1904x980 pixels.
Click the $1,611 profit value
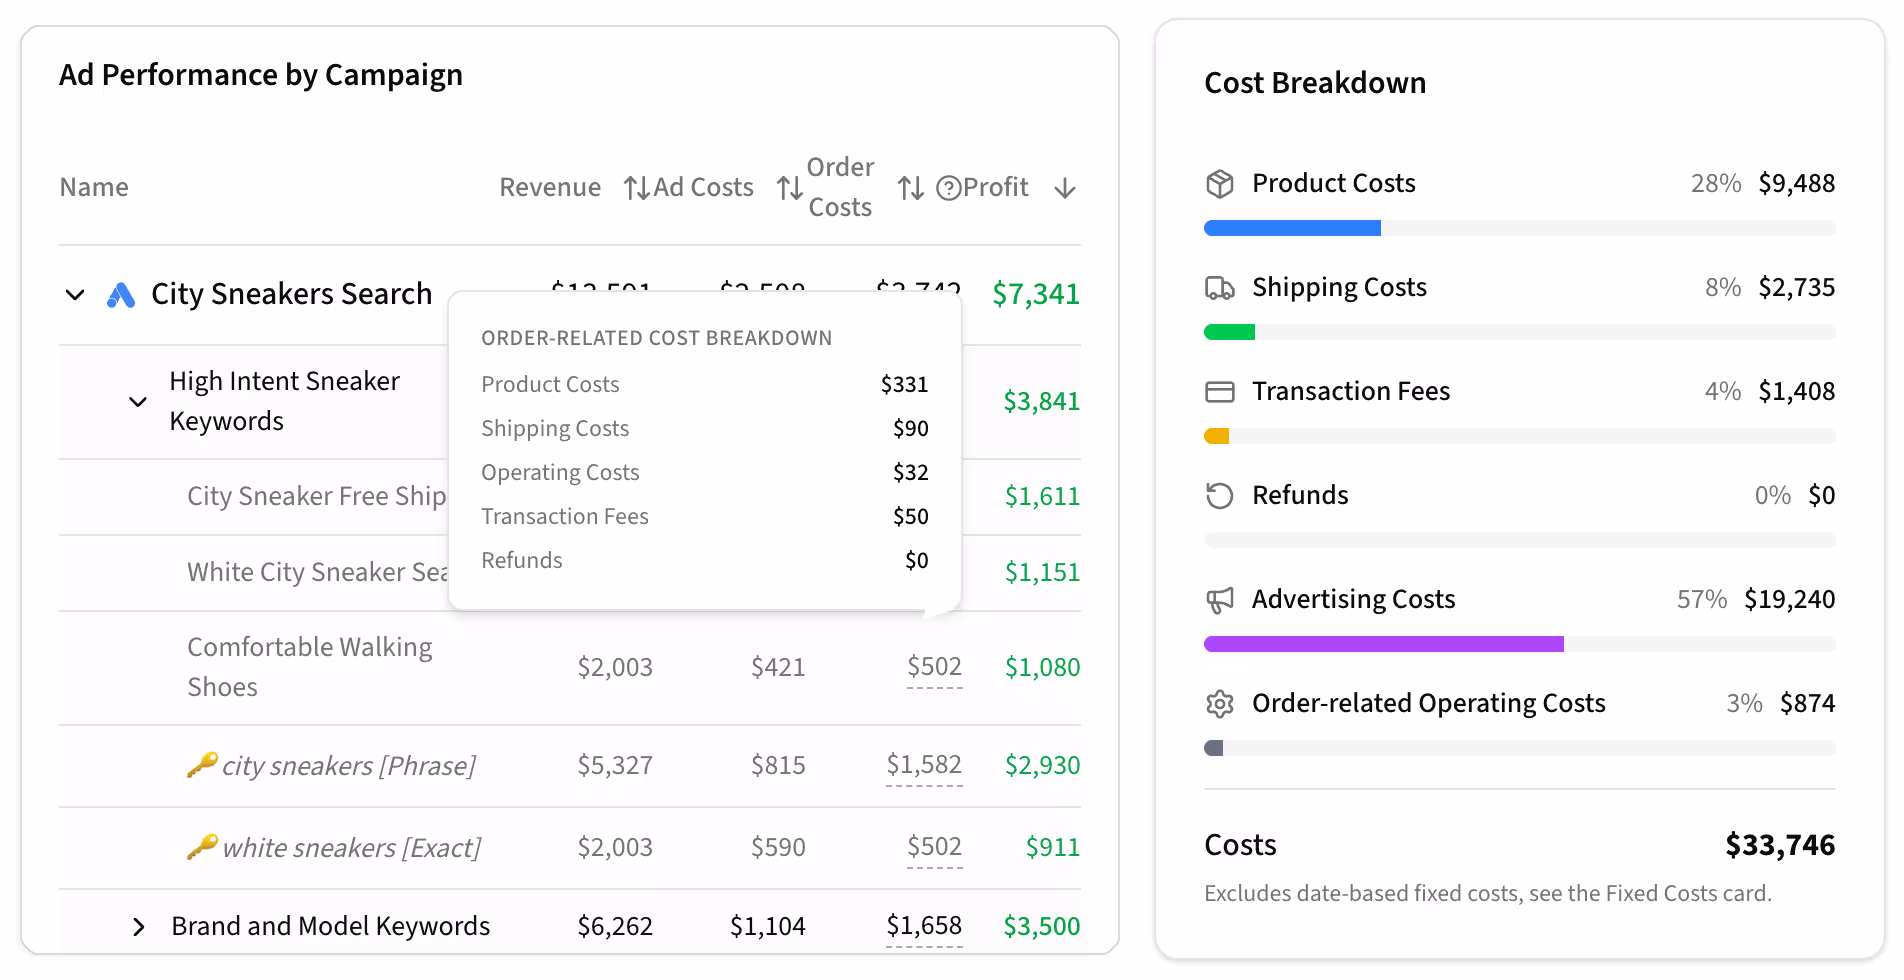pos(1042,497)
